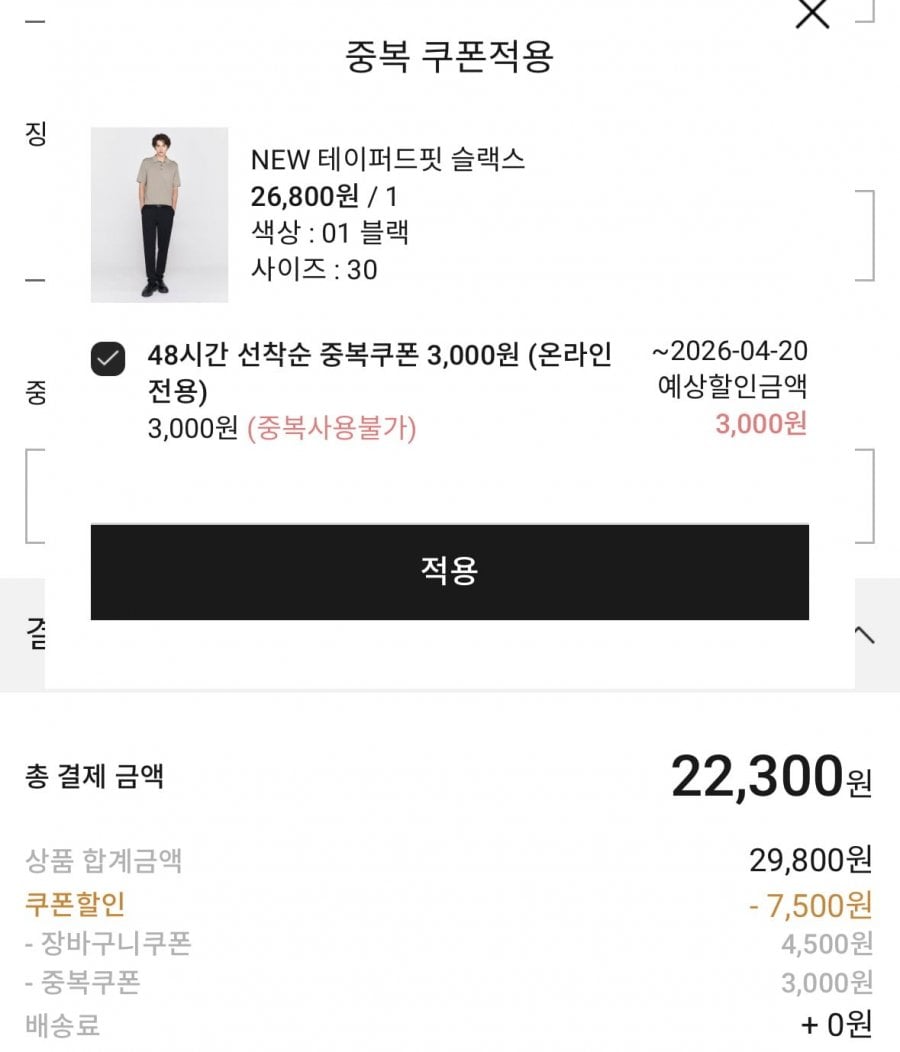Click the 상품 합계금액 row label
This screenshot has height=1052, width=900.
click(x=103, y=859)
